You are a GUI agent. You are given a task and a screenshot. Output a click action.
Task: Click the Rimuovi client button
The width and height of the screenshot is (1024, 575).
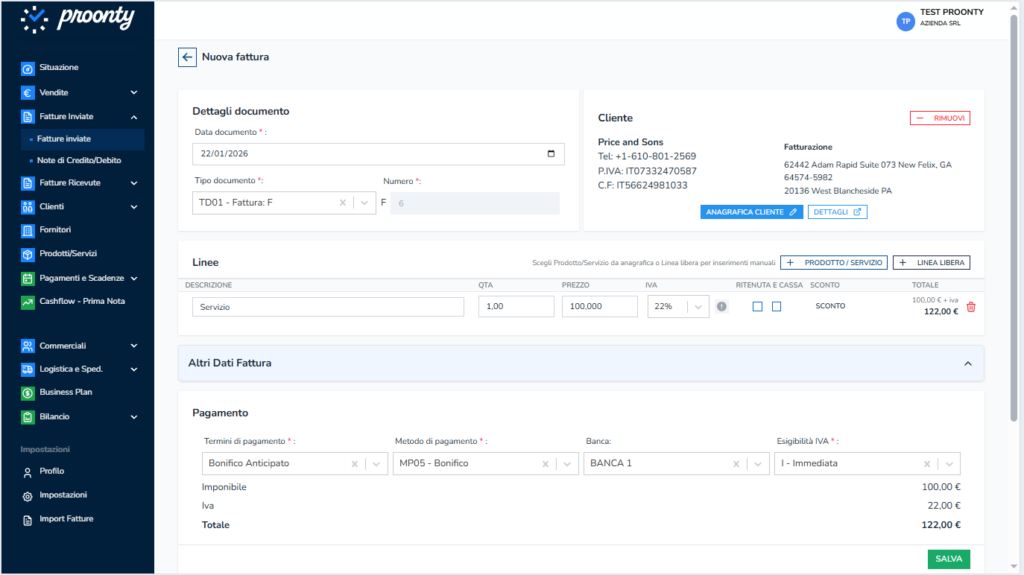(940, 118)
